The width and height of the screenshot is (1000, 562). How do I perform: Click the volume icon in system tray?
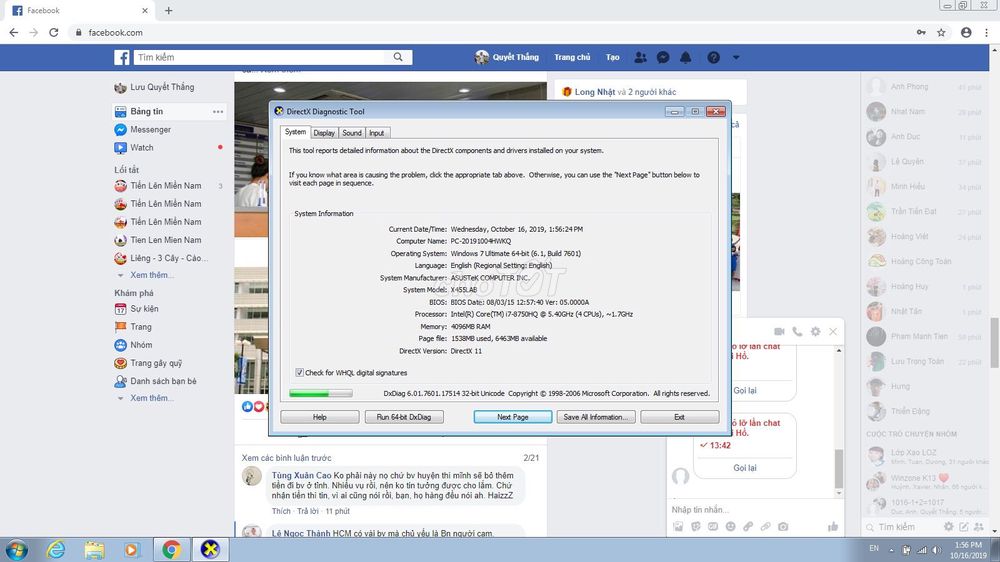click(936, 550)
